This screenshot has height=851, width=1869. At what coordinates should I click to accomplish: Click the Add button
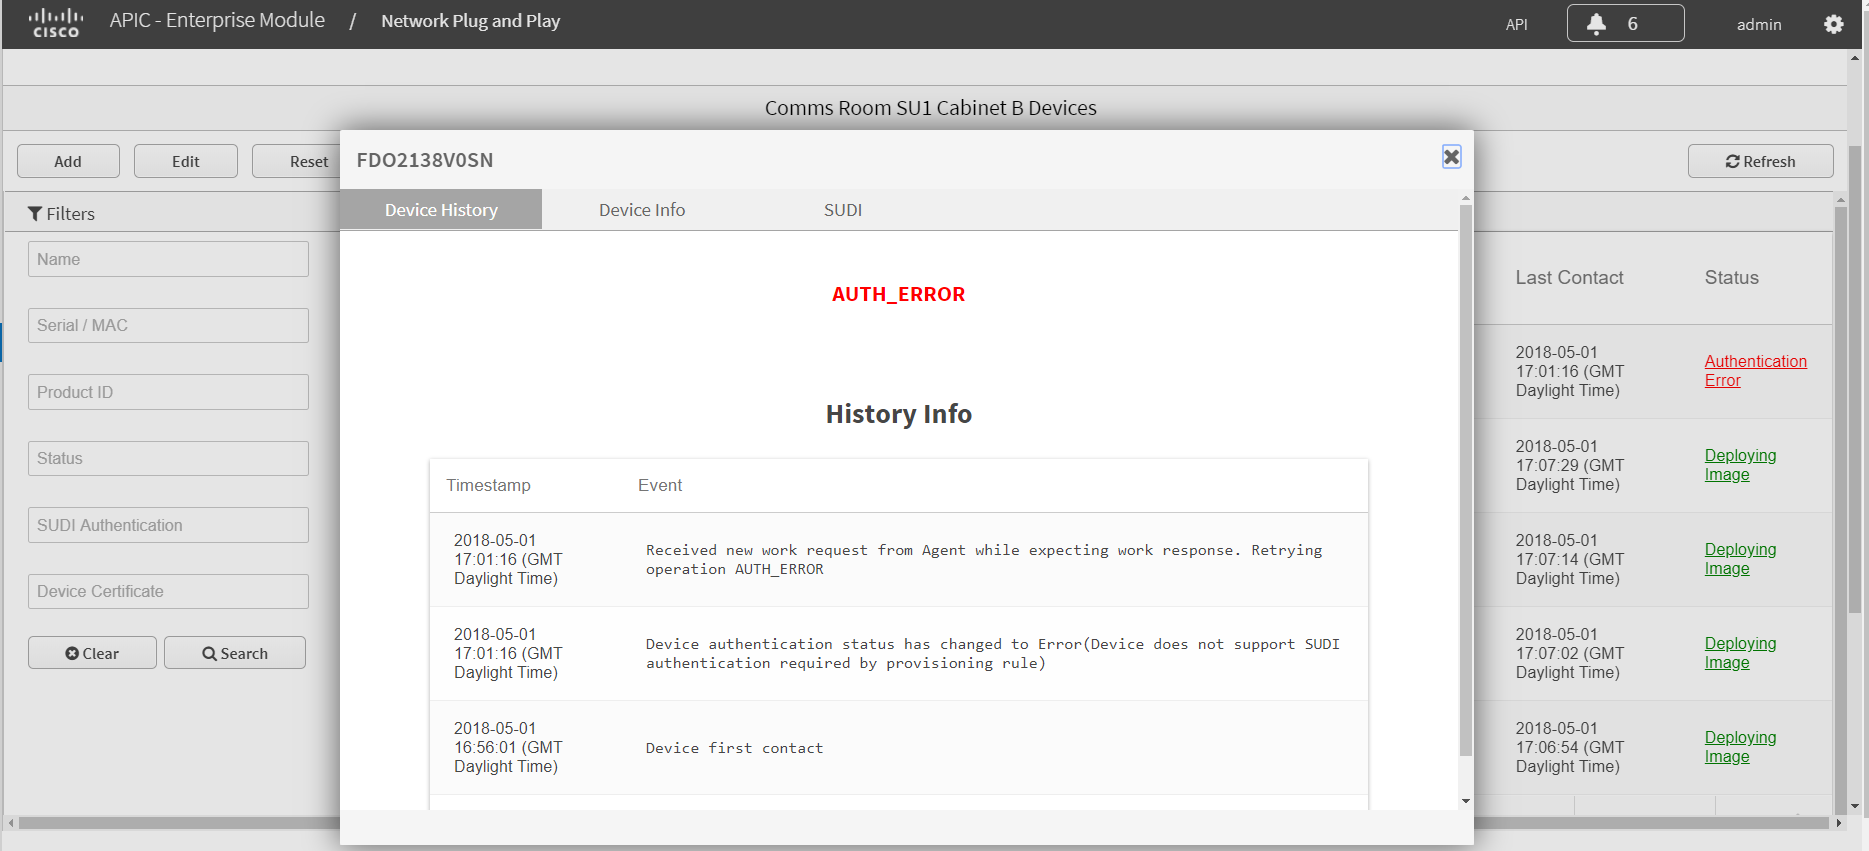pos(68,161)
